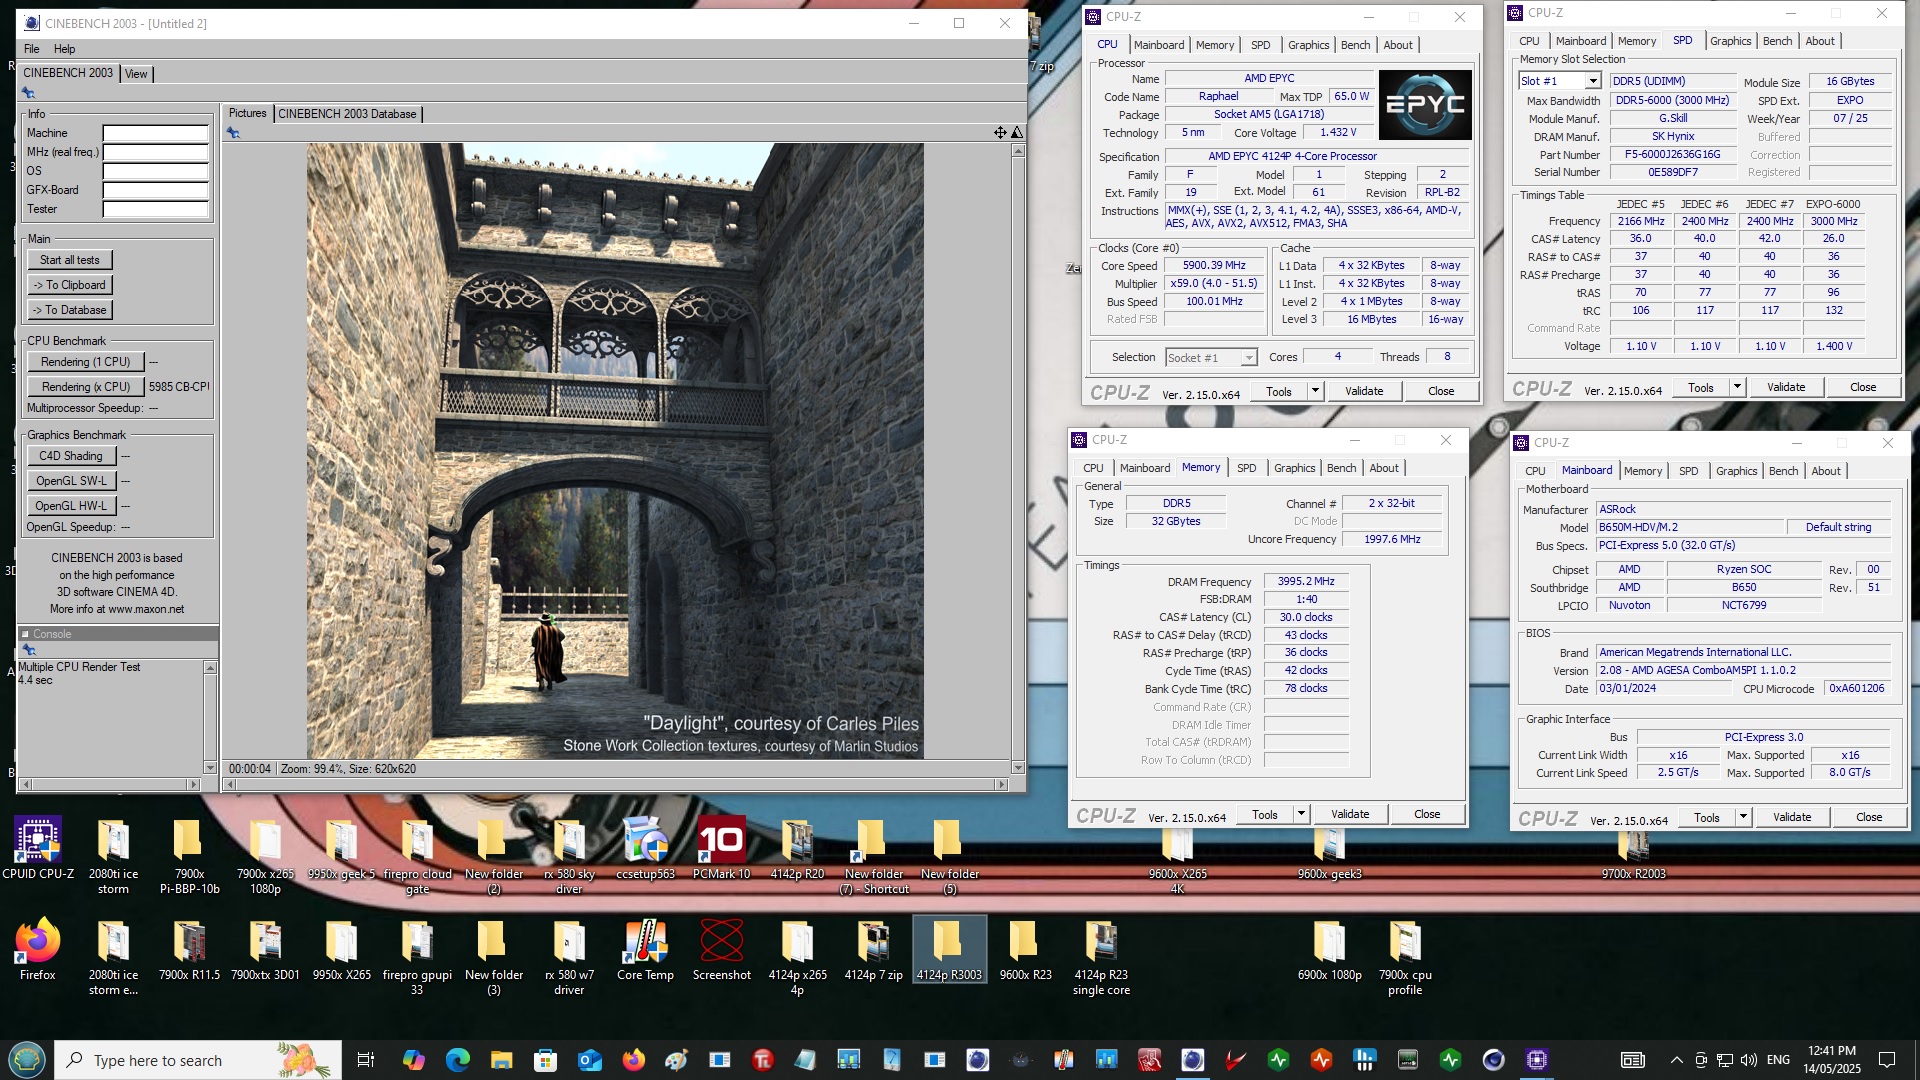
Task: Click the To Clipboard button
Action: pos(70,285)
